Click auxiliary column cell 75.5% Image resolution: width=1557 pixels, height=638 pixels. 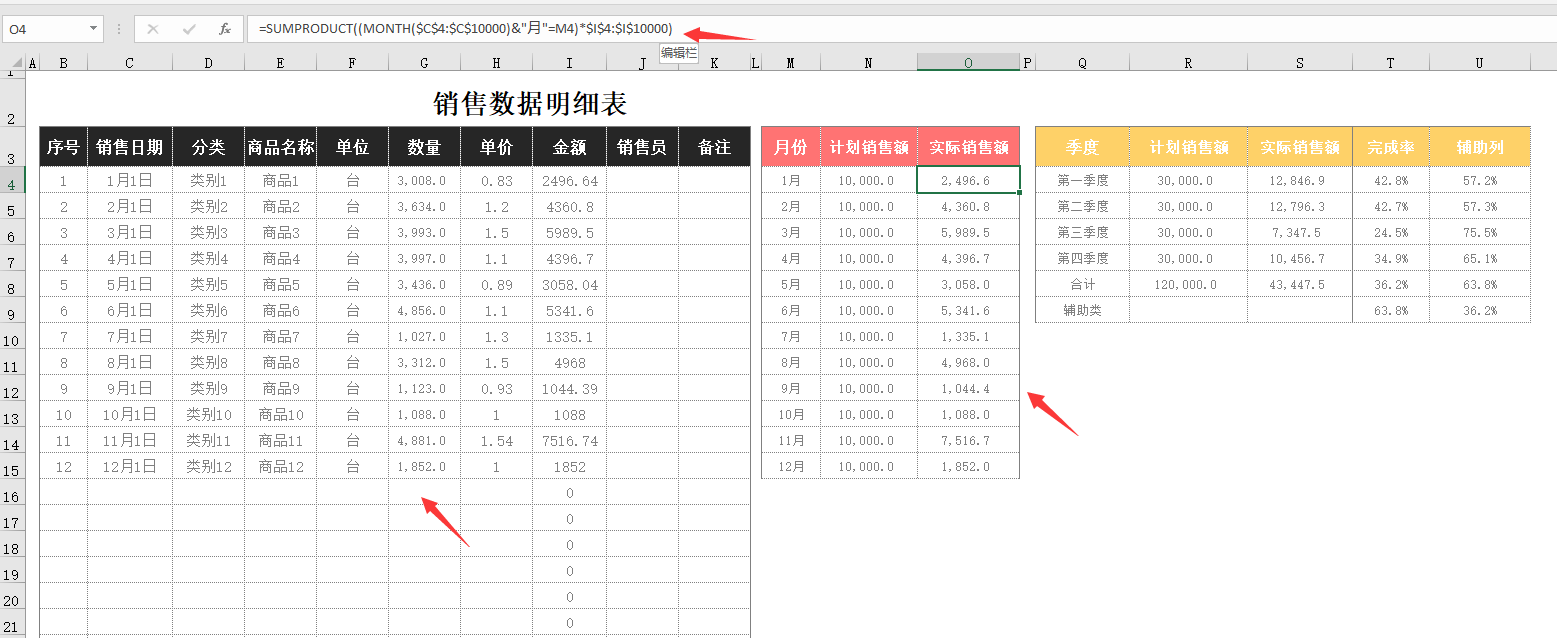[1480, 232]
